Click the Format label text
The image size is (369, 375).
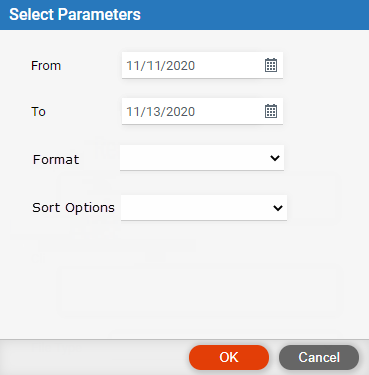[56, 160]
